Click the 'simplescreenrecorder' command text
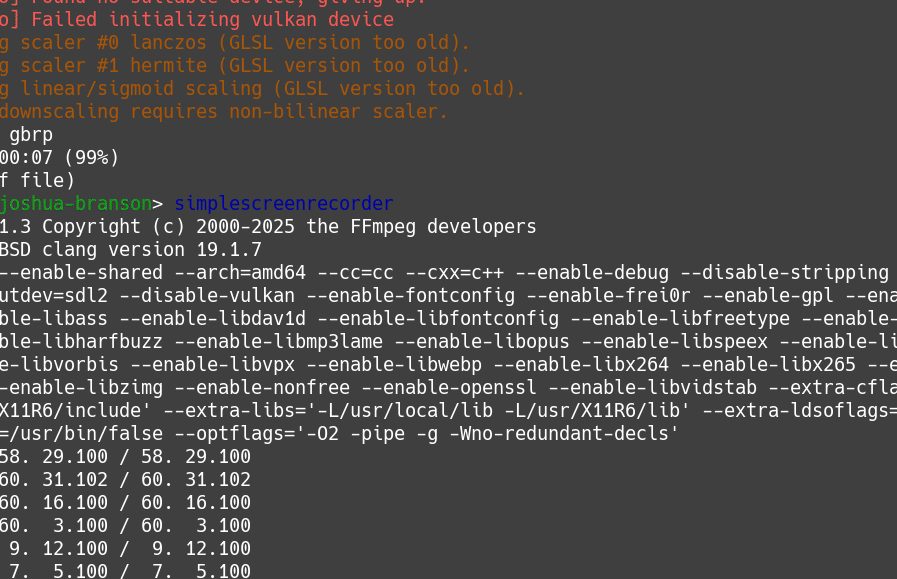The width and height of the screenshot is (897, 579). [284, 204]
